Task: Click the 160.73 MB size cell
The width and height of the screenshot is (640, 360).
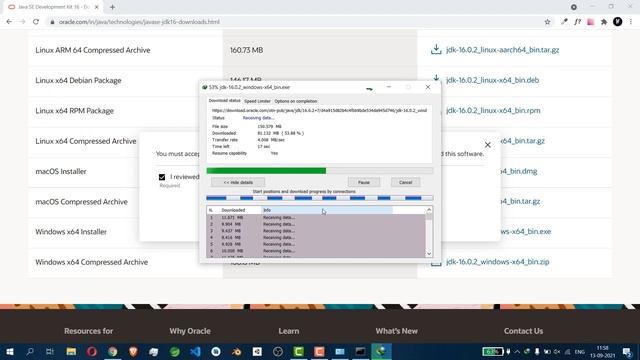Action: click(x=246, y=50)
